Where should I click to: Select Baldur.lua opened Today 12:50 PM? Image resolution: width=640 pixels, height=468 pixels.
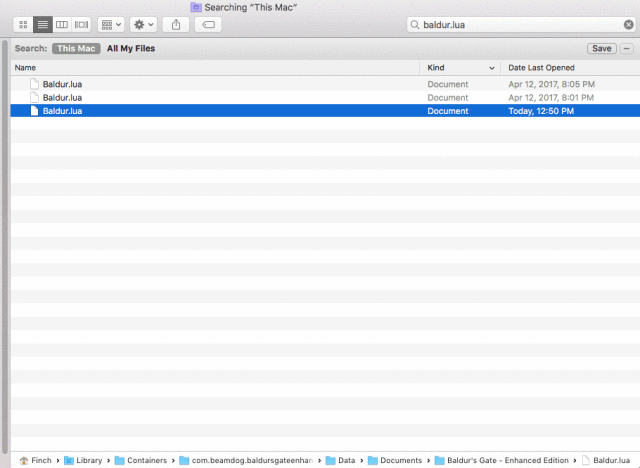click(x=325, y=111)
